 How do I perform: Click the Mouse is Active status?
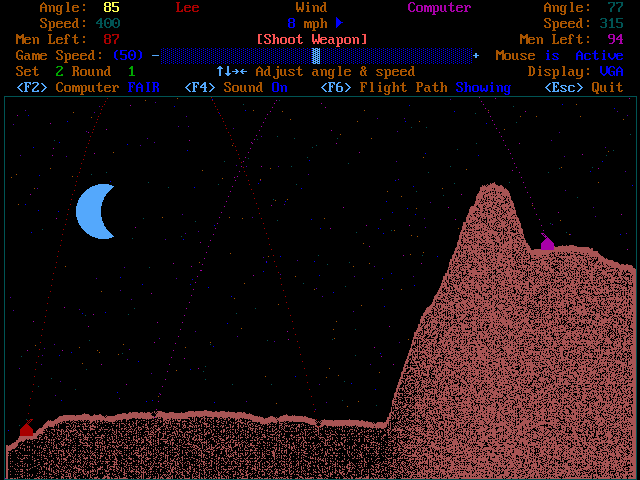[559, 56]
